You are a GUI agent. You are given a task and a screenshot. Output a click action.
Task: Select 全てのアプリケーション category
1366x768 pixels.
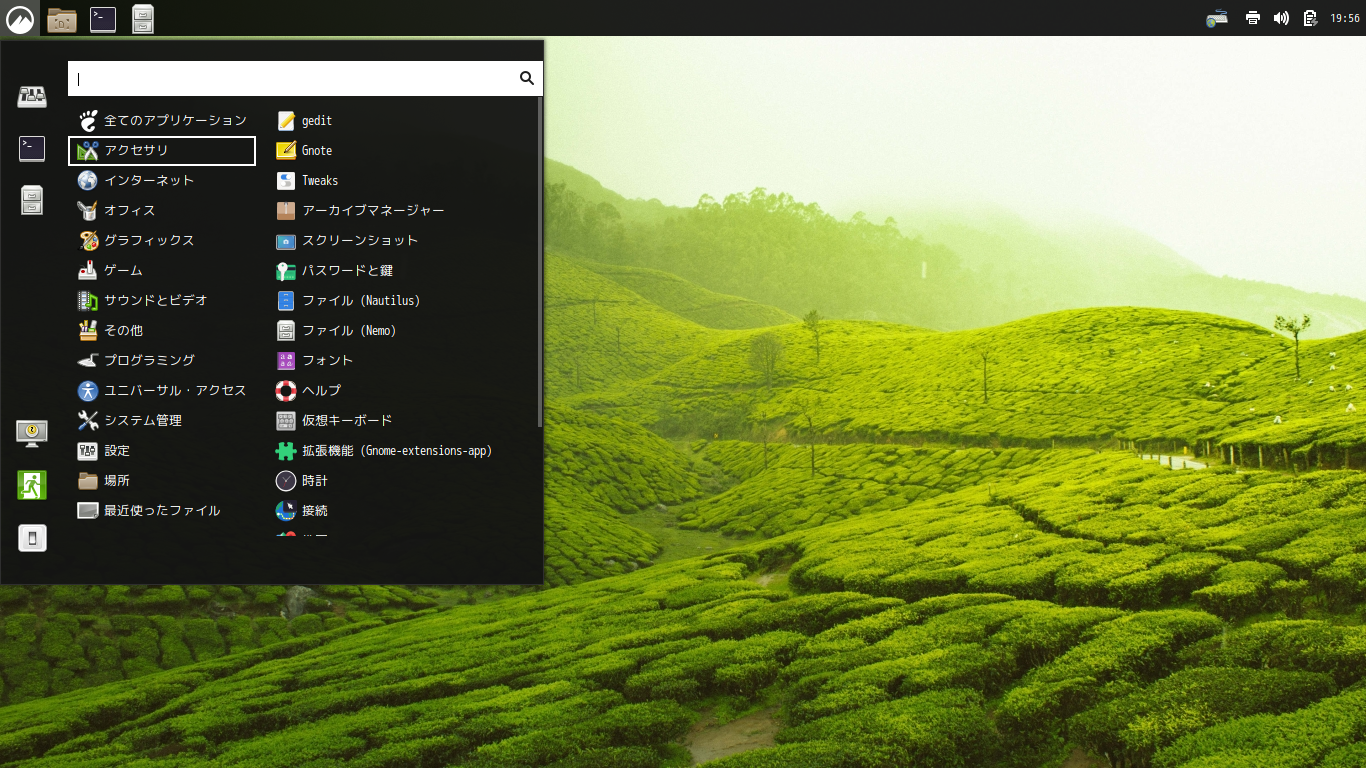(x=162, y=121)
